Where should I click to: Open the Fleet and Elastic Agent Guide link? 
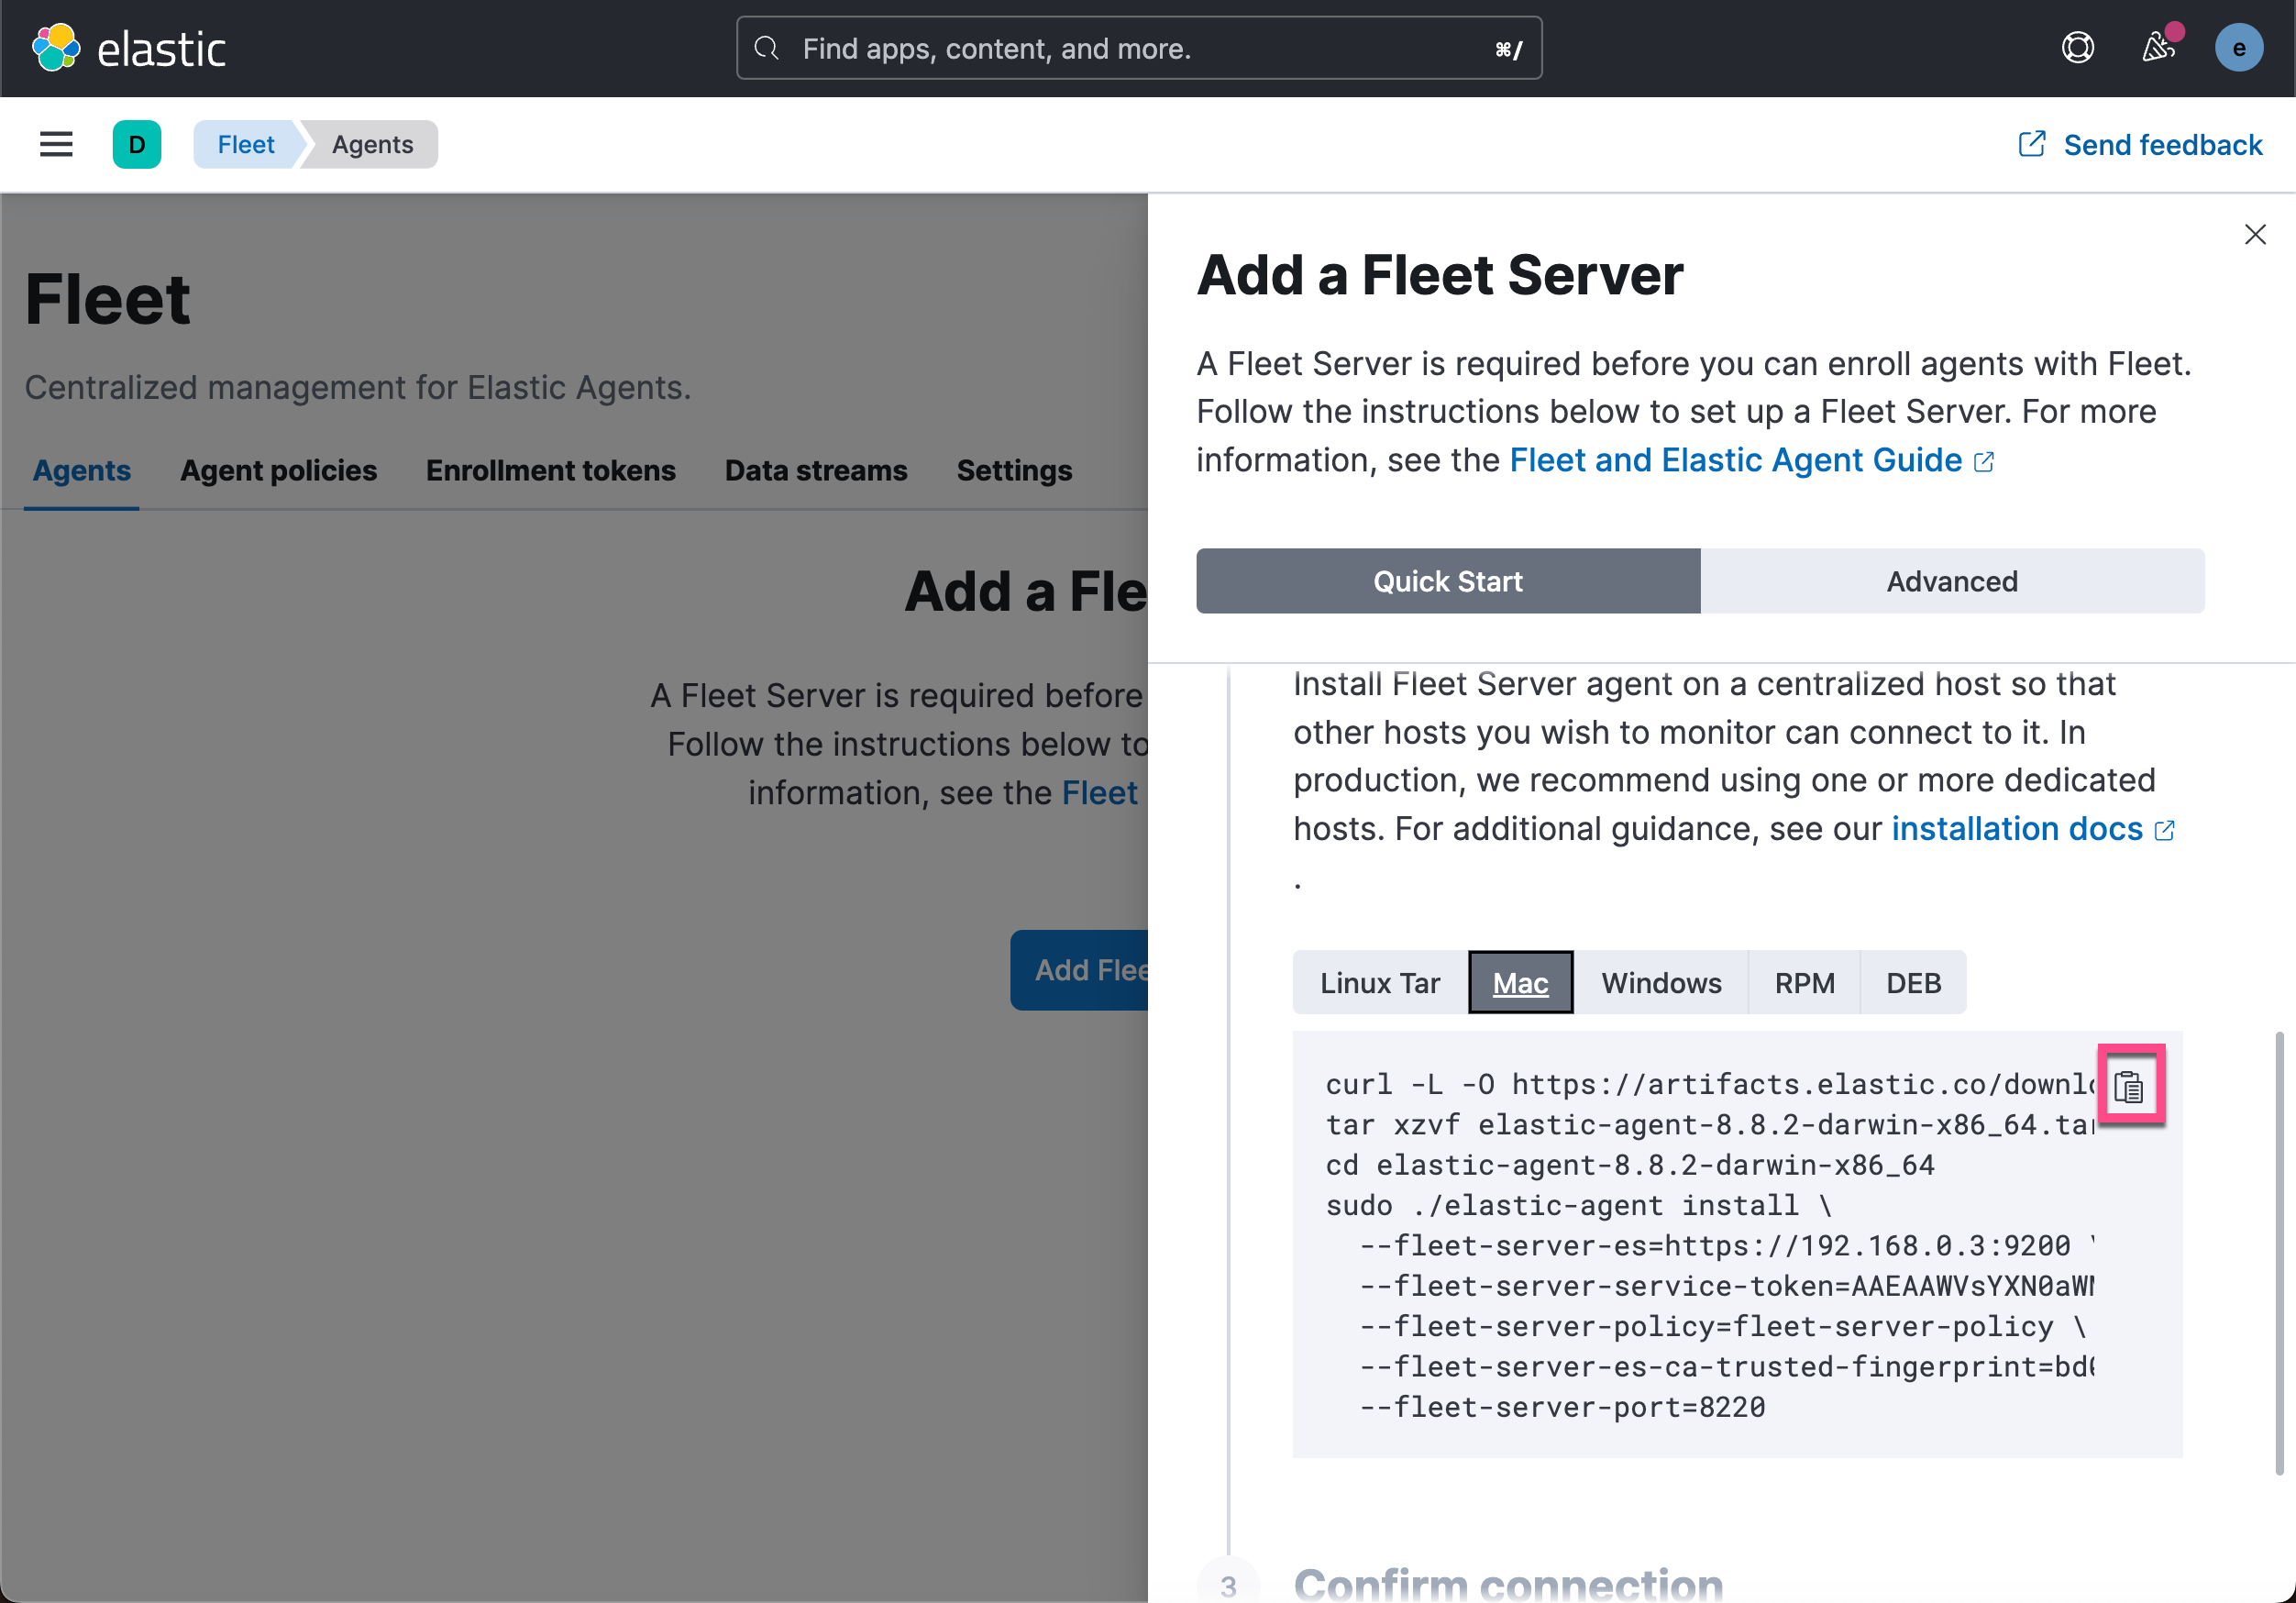1735,460
